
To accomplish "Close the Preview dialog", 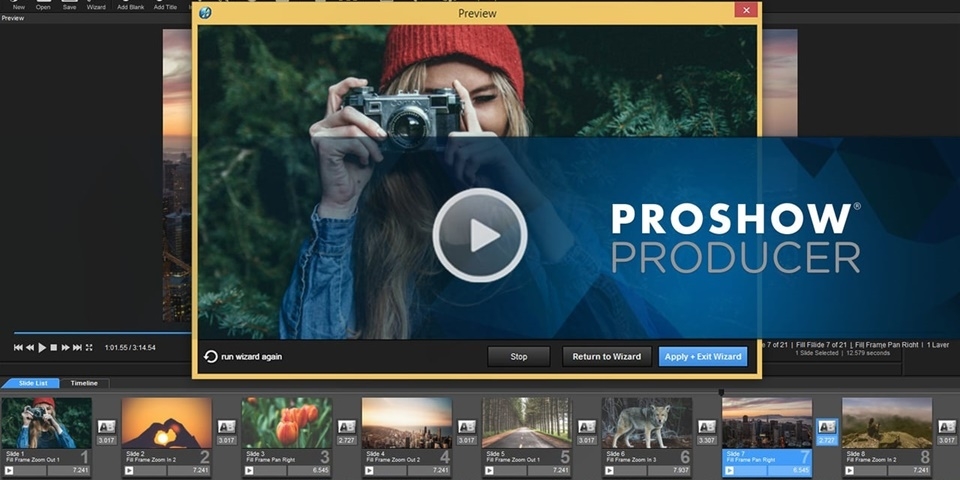I will click(x=746, y=10).
